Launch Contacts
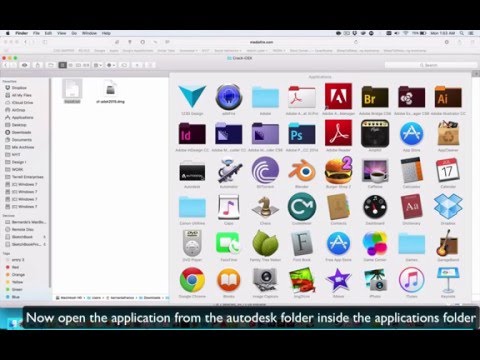The width and height of the screenshot is (480, 360). [338, 207]
